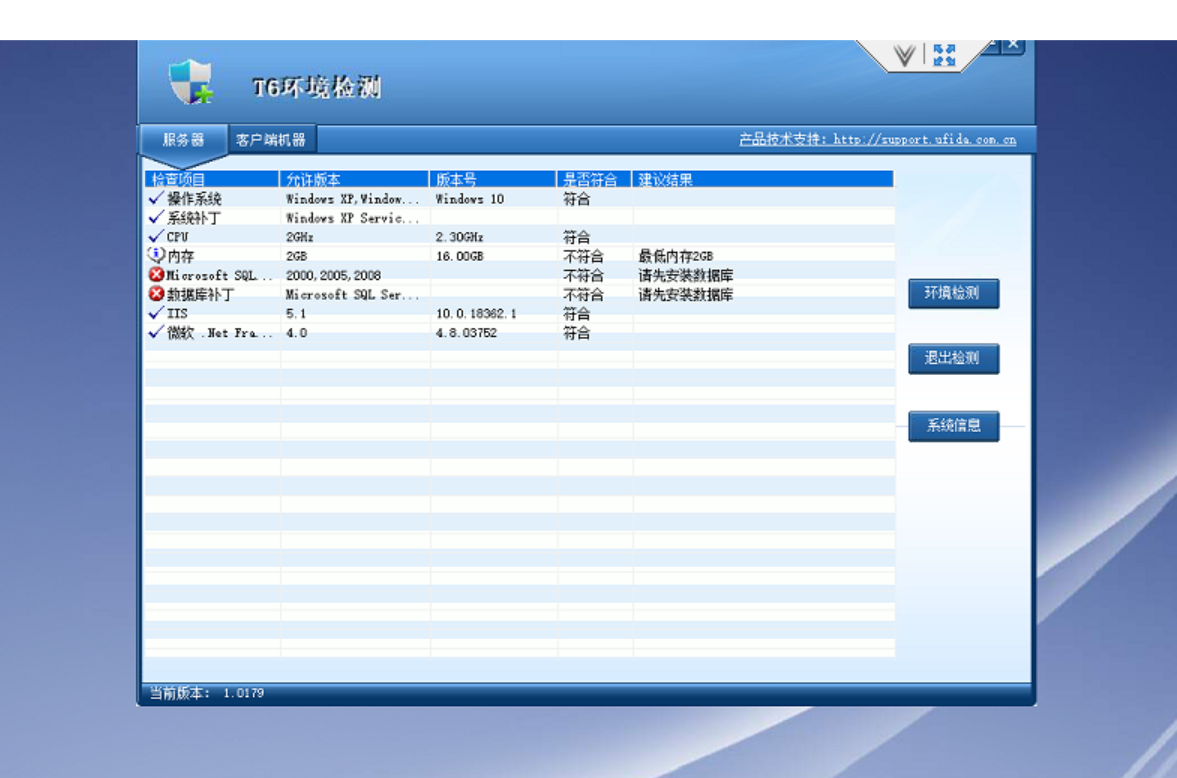Screen dimensions: 1177x778
Task: Click the checkmark icon of 微软 .Net Fra row
Action: pos(156,332)
